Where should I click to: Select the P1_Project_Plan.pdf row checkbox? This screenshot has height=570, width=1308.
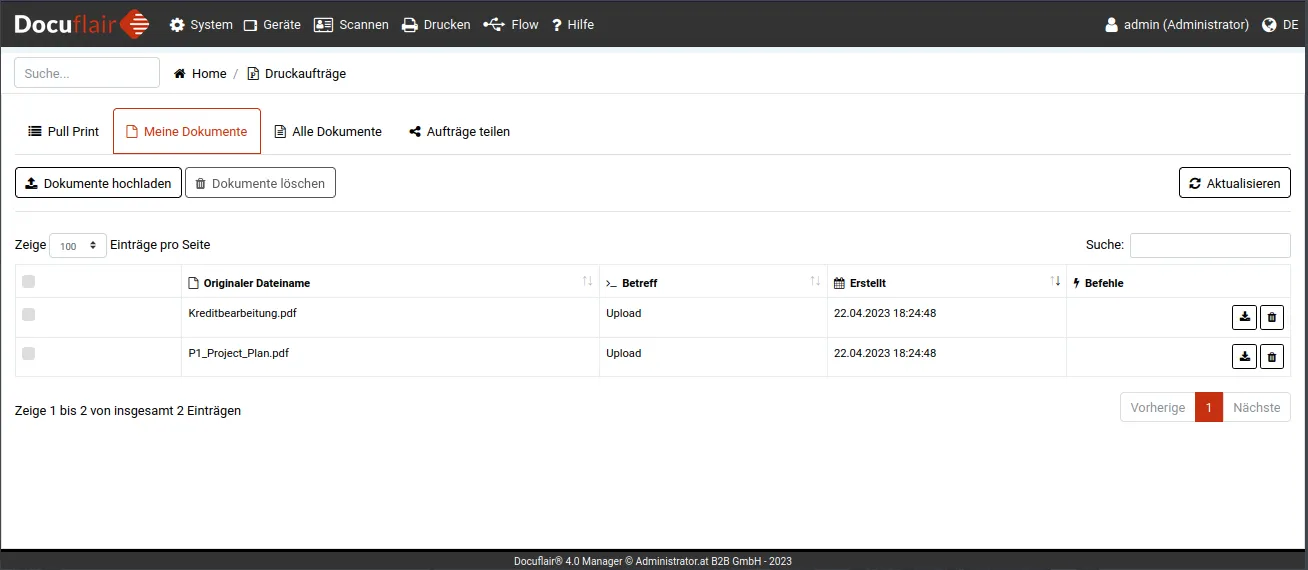28,353
